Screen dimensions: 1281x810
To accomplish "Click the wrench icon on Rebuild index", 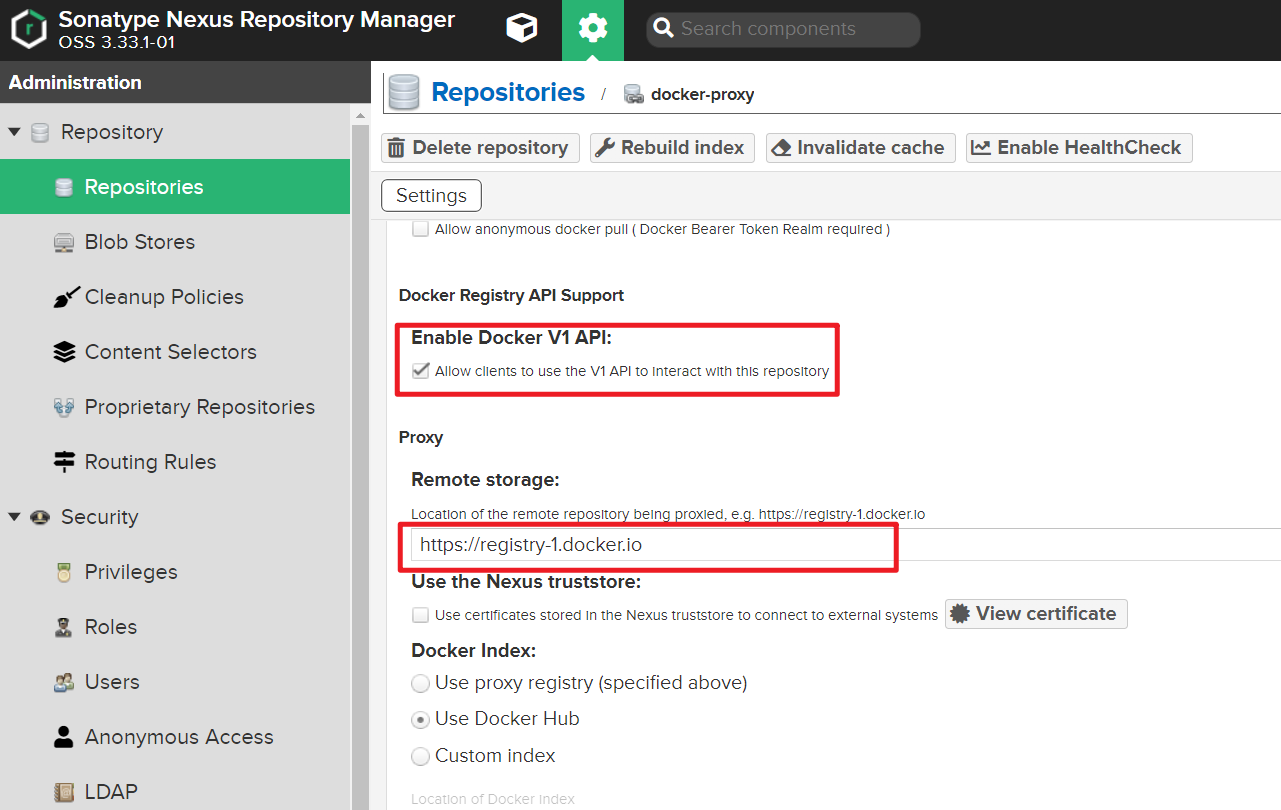I will [x=605, y=148].
